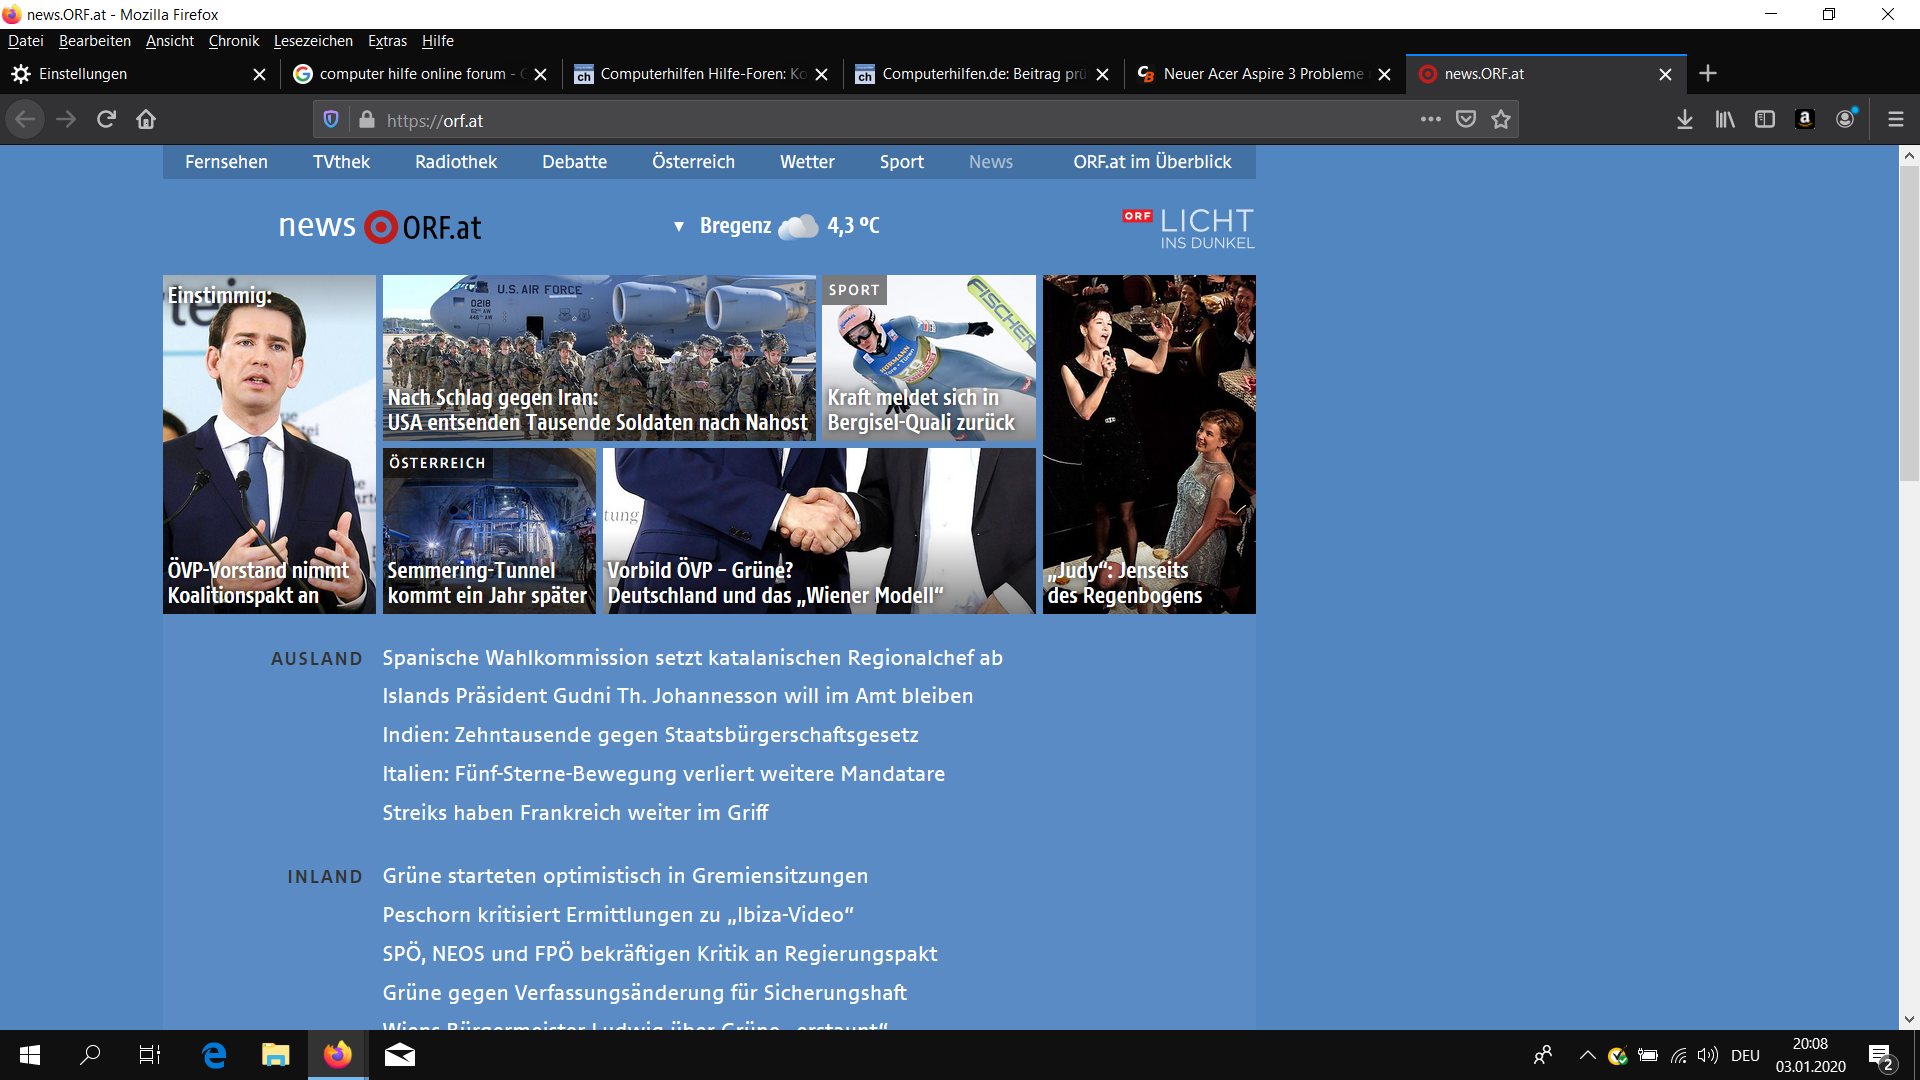Image resolution: width=1920 pixels, height=1080 pixels.
Task: Show hidden system tray icons
Action: (1587, 1055)
